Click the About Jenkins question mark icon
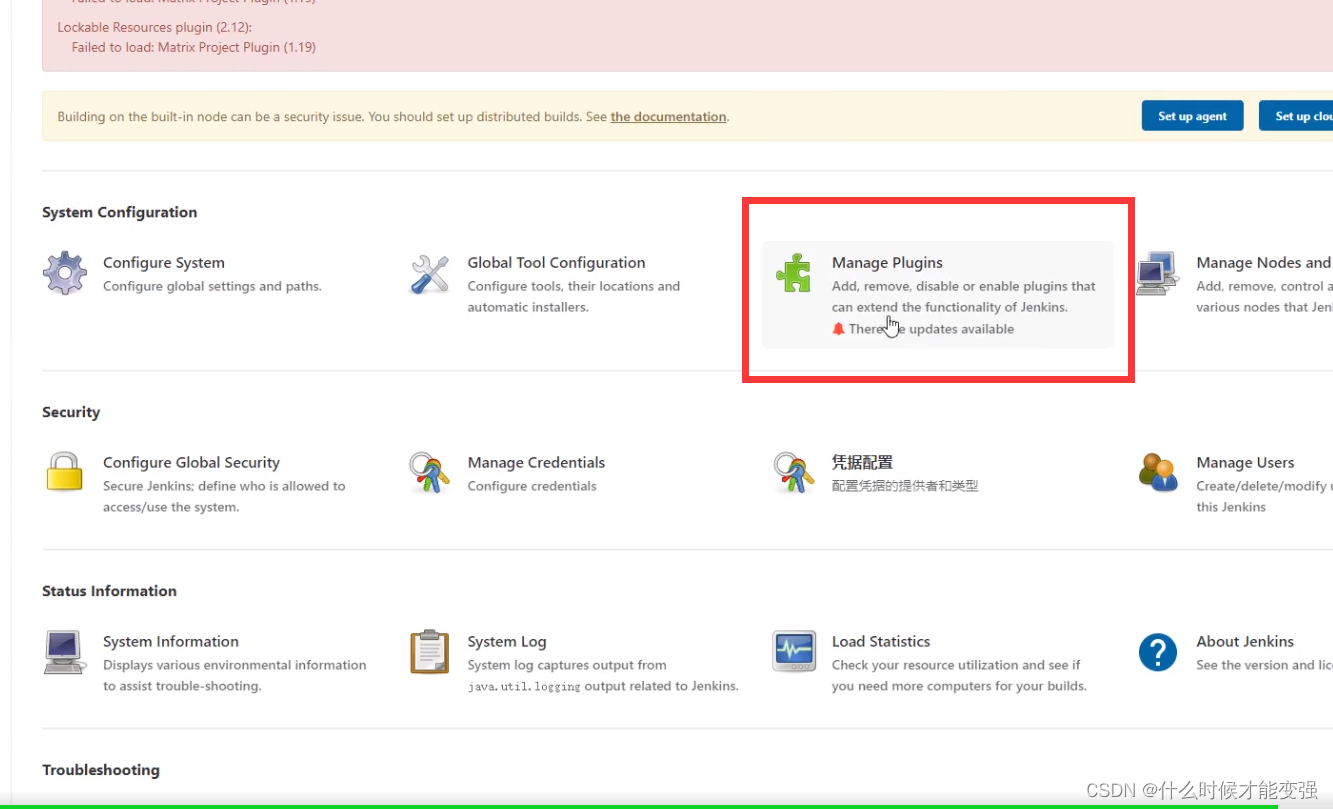This screenshot has width=1333, height=809. [1158, 652]
